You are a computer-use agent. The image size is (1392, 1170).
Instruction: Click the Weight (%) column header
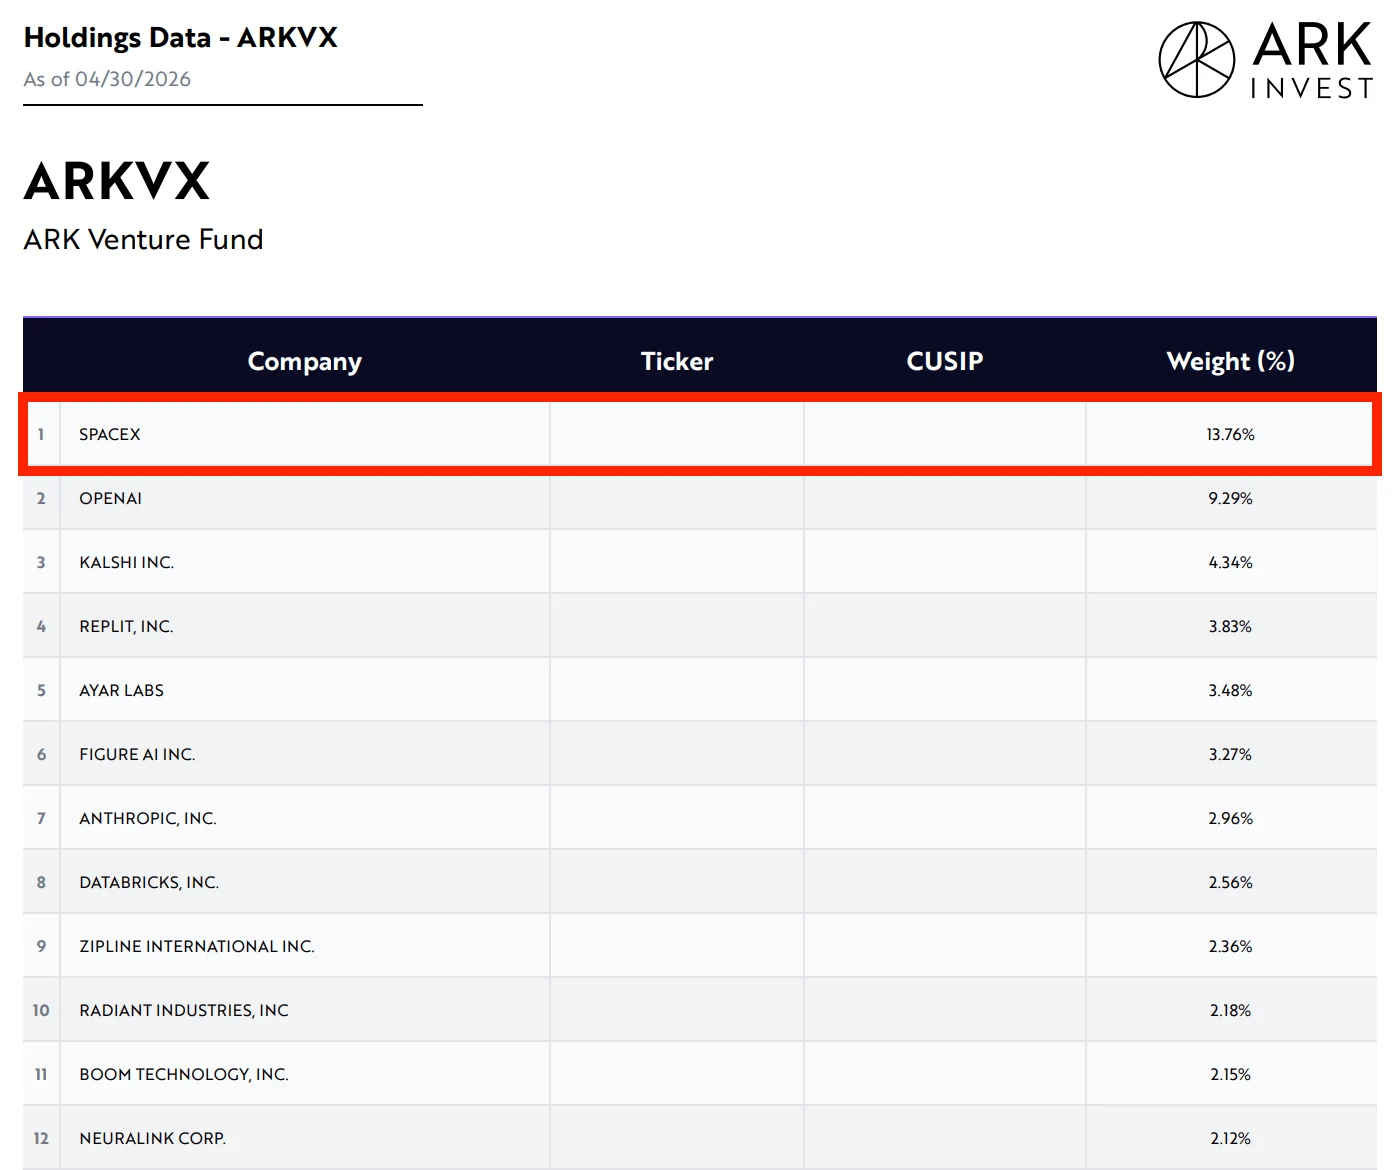point(1231,361)
